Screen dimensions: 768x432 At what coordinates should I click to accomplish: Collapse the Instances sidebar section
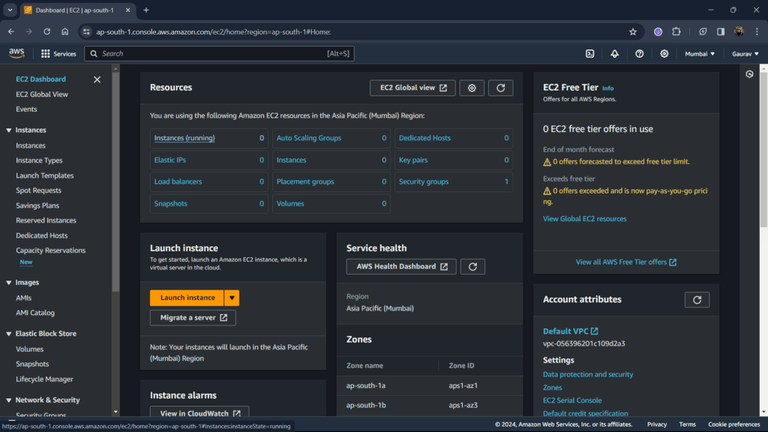pos(8,130)
